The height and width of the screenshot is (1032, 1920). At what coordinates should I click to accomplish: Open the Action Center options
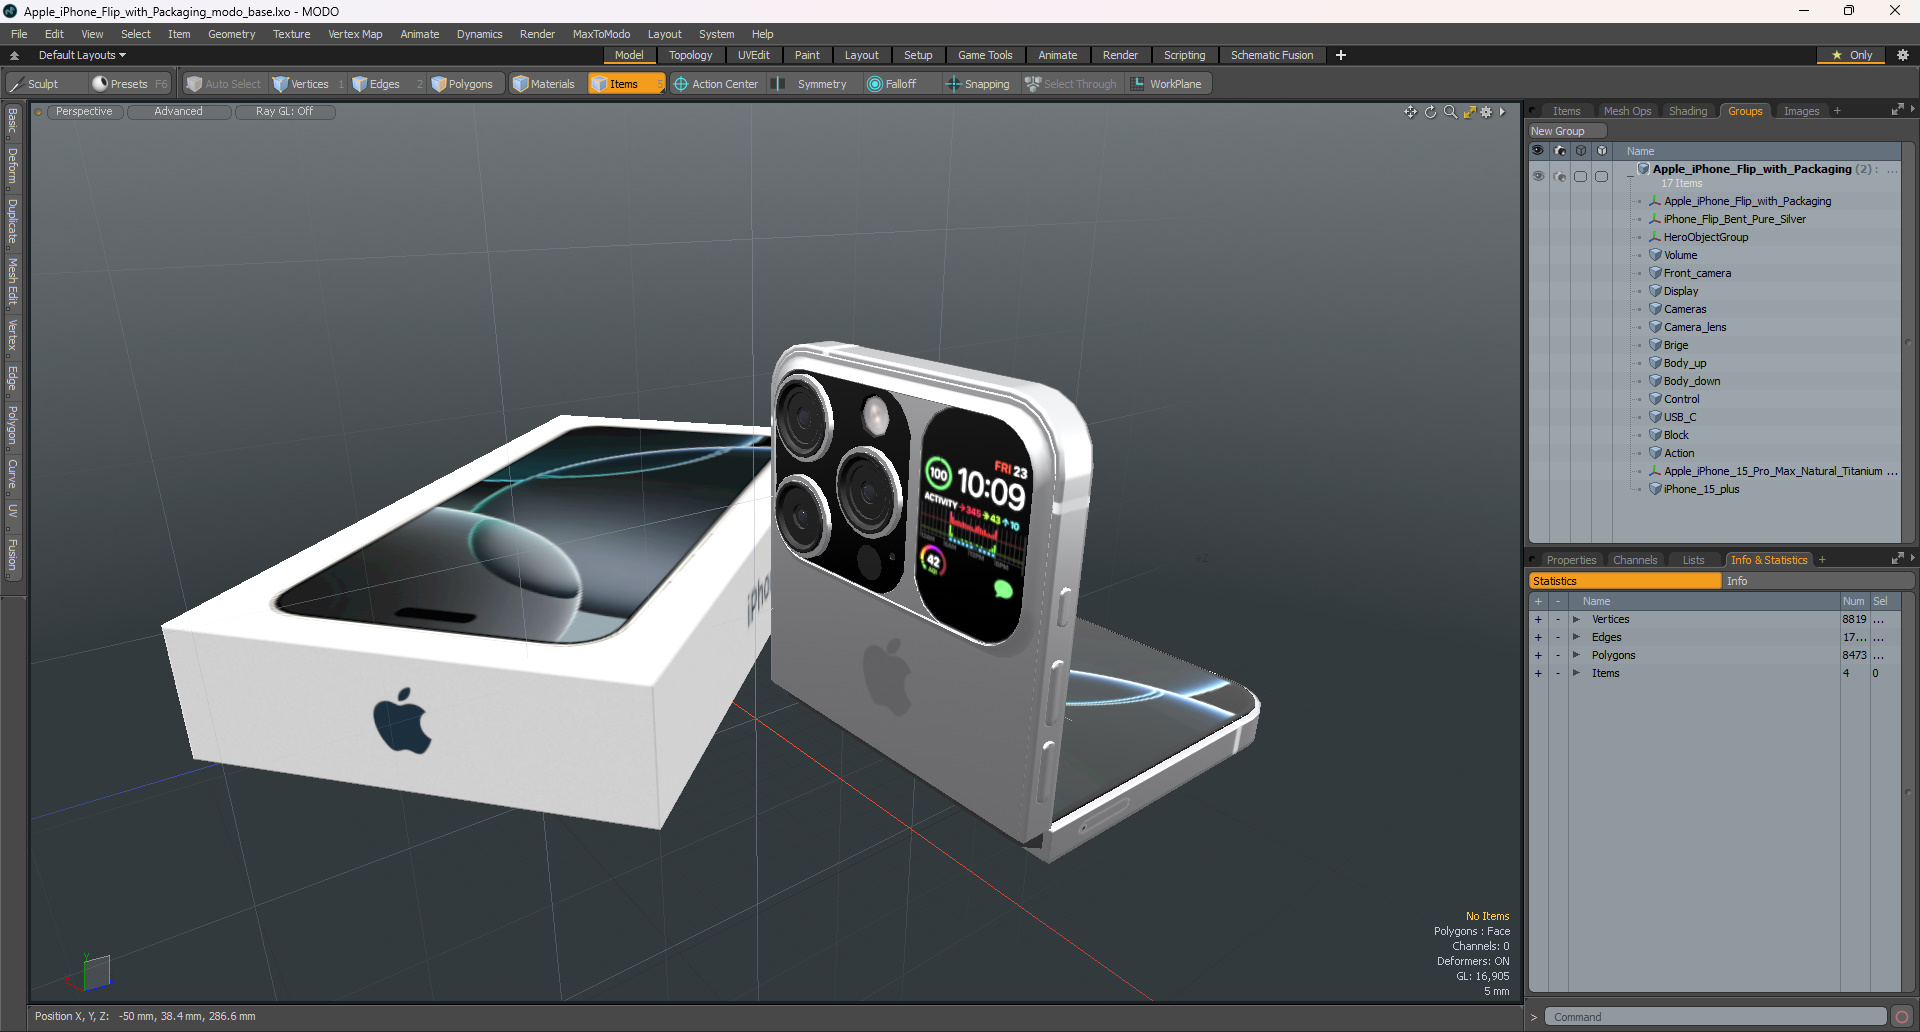[x=716, y=84]
